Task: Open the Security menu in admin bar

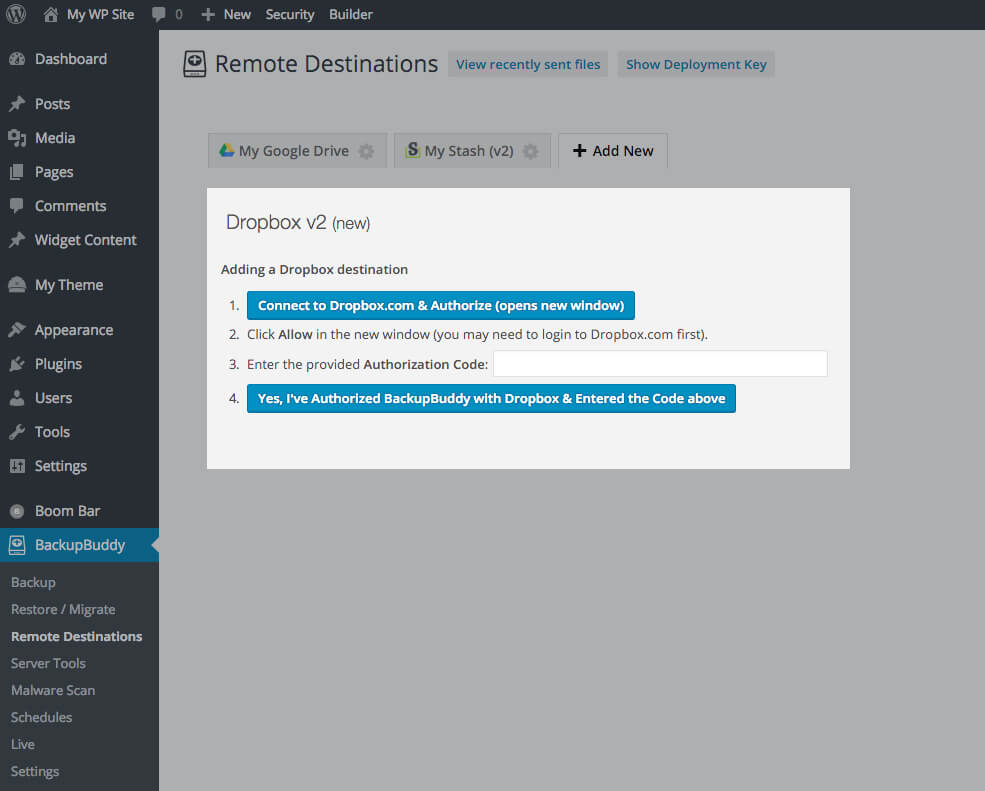Action: pyautogui.click(x=290, y=14)
